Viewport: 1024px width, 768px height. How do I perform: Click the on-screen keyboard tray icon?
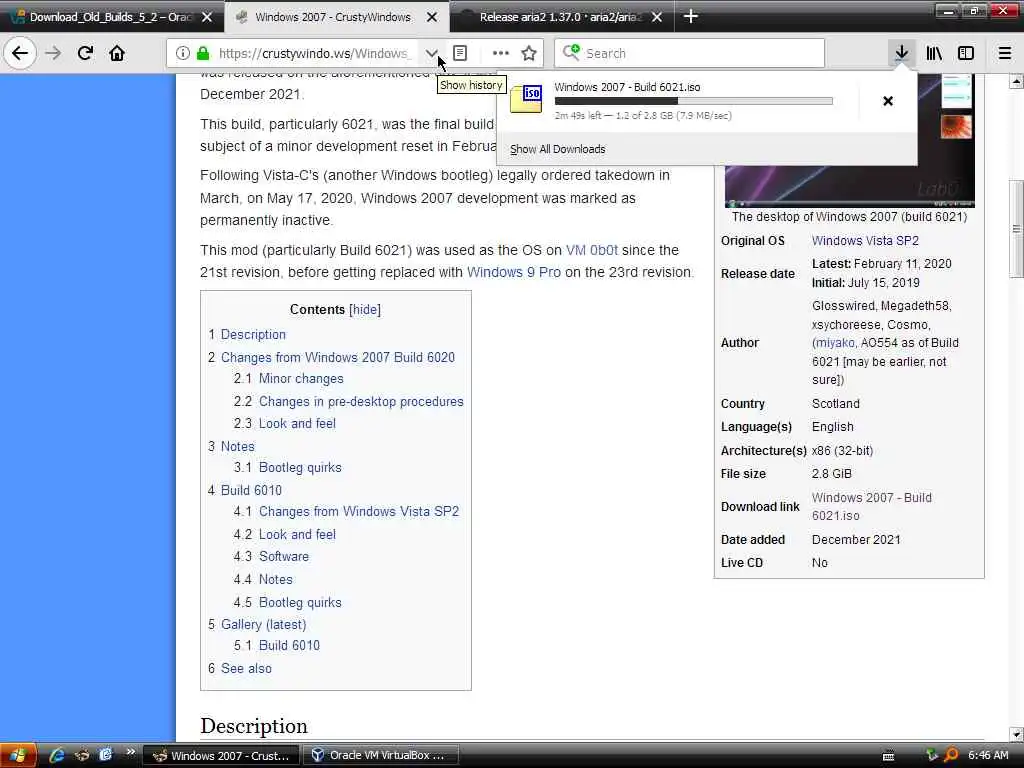pyautogui.click(x=888, y=756)
